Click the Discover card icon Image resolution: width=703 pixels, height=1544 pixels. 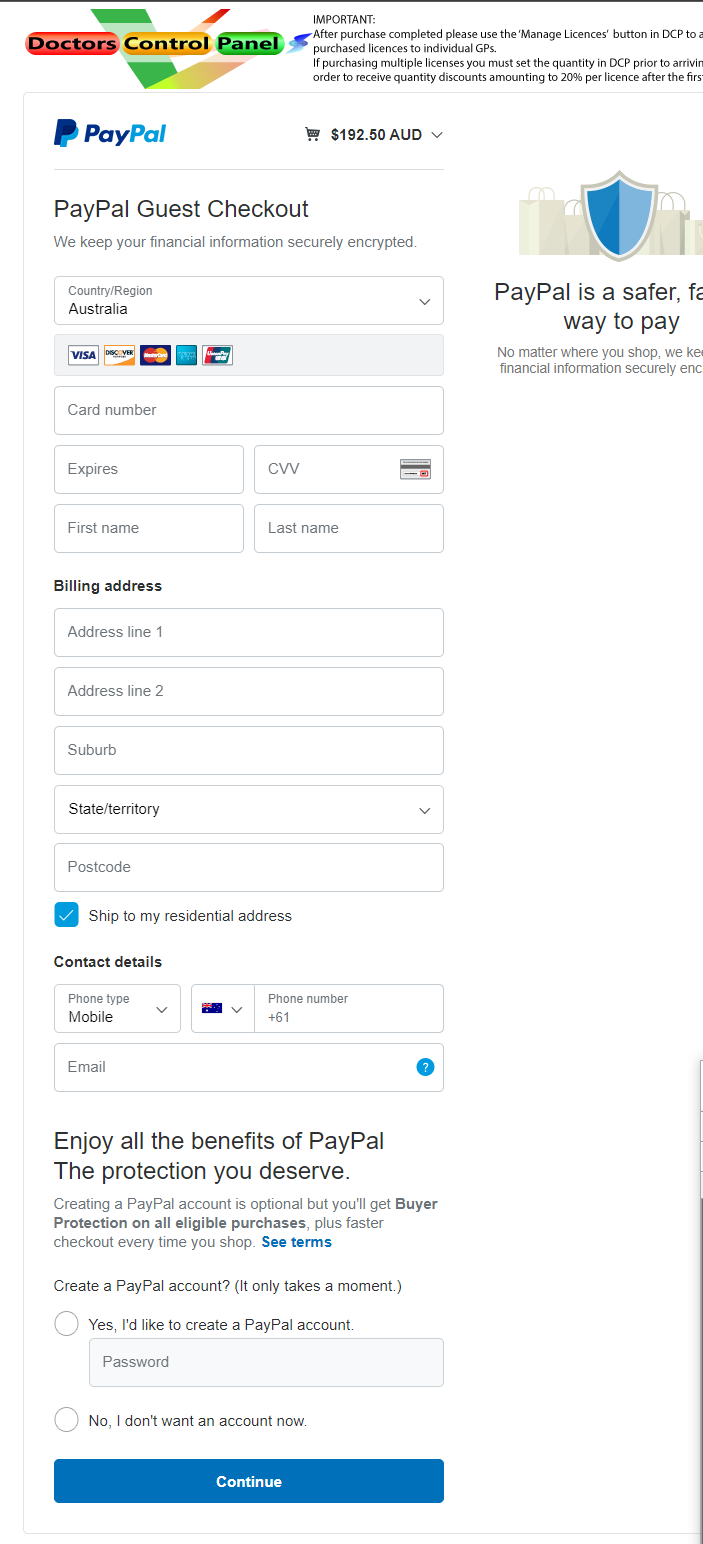(x=119, y=355)
